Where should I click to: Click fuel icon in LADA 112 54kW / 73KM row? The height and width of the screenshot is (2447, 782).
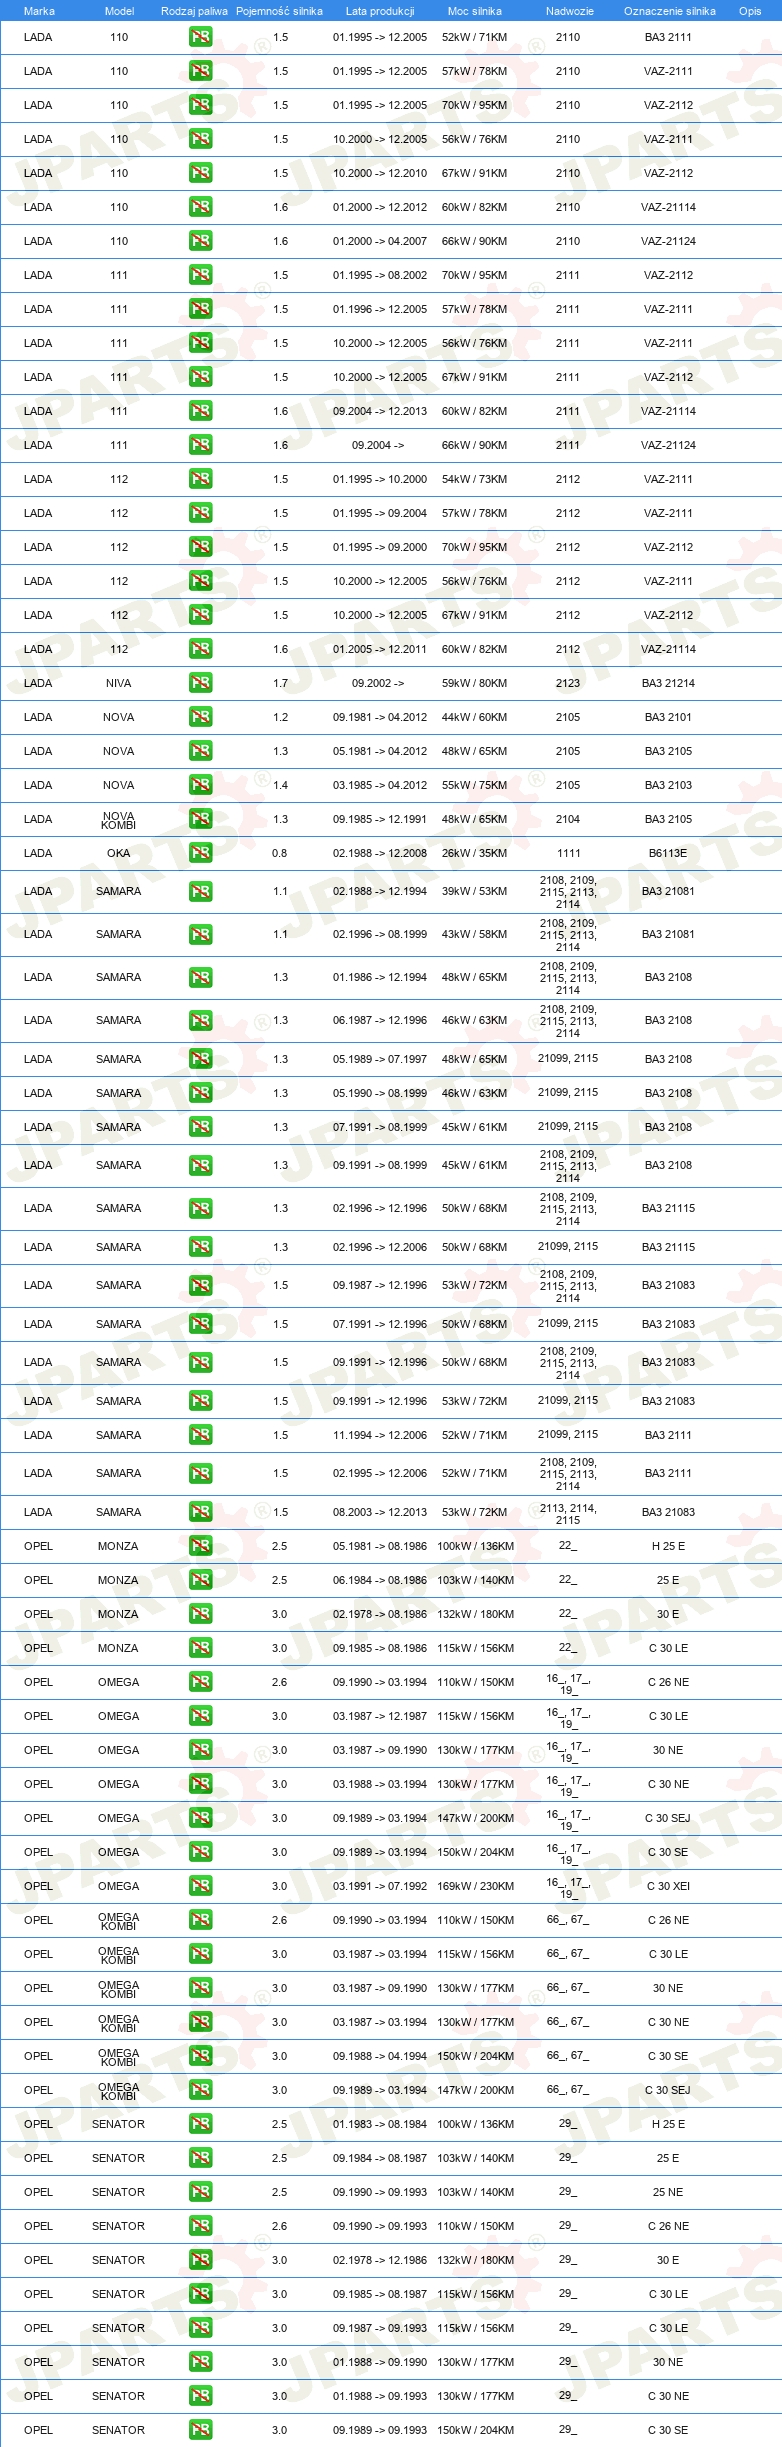[200, 479]
